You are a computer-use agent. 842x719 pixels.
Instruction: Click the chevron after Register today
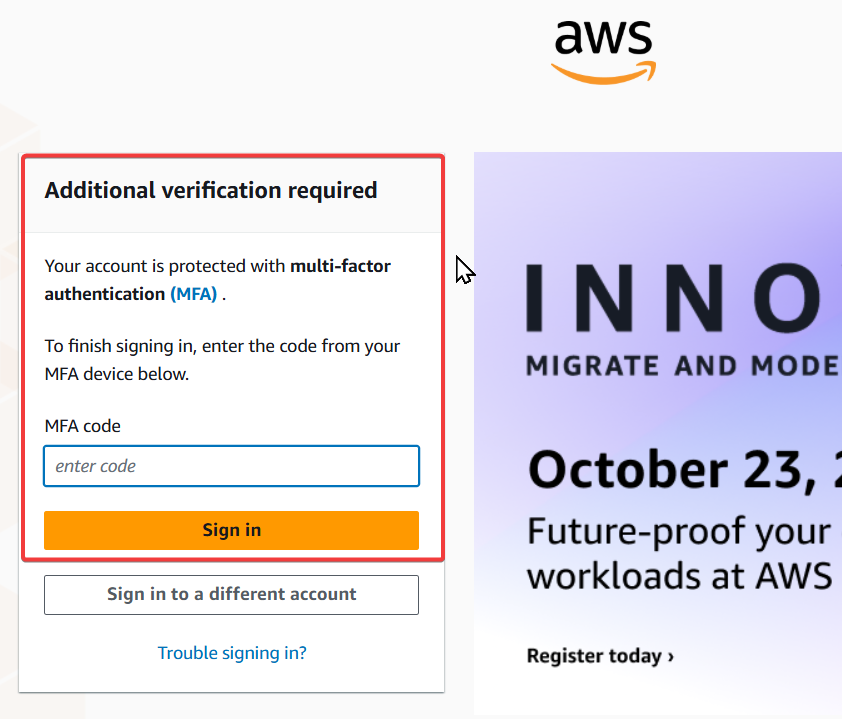[670, 657]
